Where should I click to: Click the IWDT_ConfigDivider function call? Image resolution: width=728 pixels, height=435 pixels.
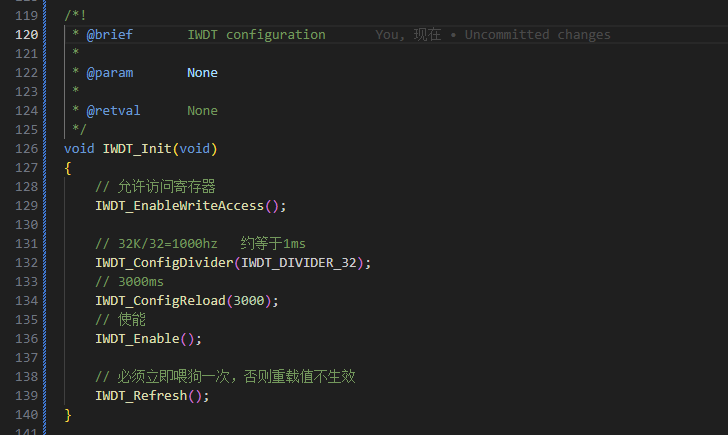pyautogui.click(x=164, y=262)
